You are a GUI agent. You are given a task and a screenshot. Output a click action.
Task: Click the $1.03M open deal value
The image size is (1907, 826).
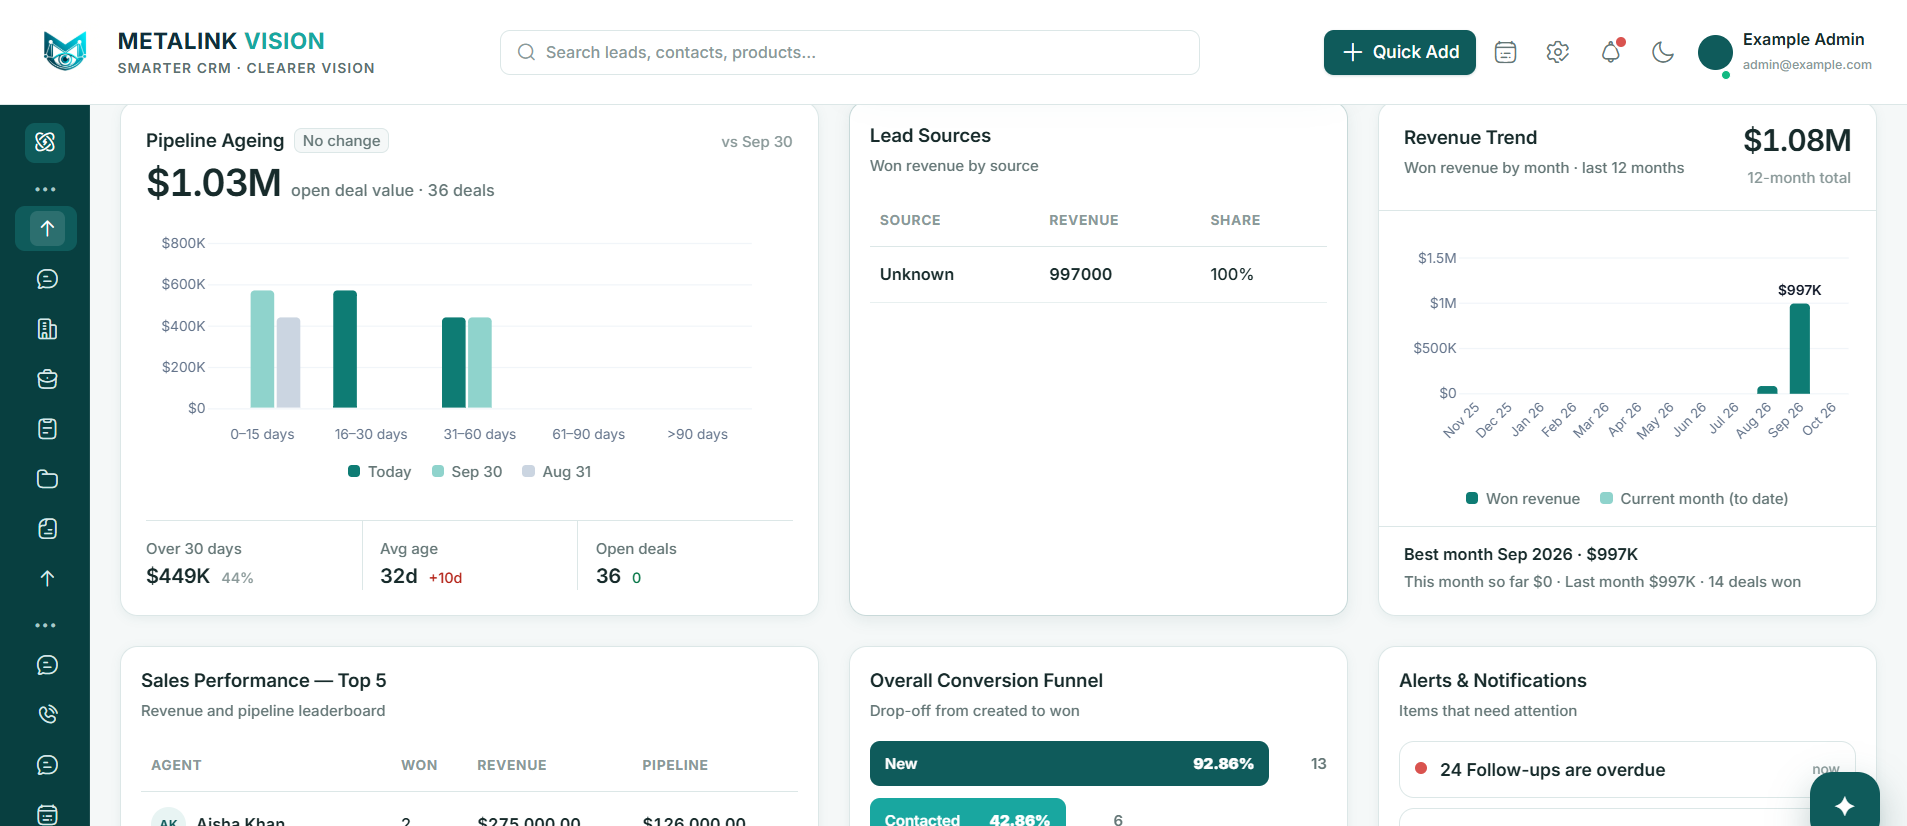coord(214,183)
